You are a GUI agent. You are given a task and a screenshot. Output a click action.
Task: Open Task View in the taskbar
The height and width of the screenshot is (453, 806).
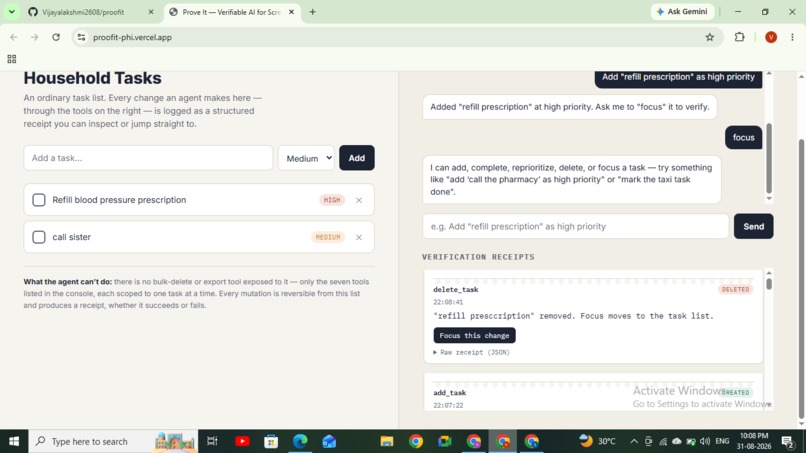[212, 441]
